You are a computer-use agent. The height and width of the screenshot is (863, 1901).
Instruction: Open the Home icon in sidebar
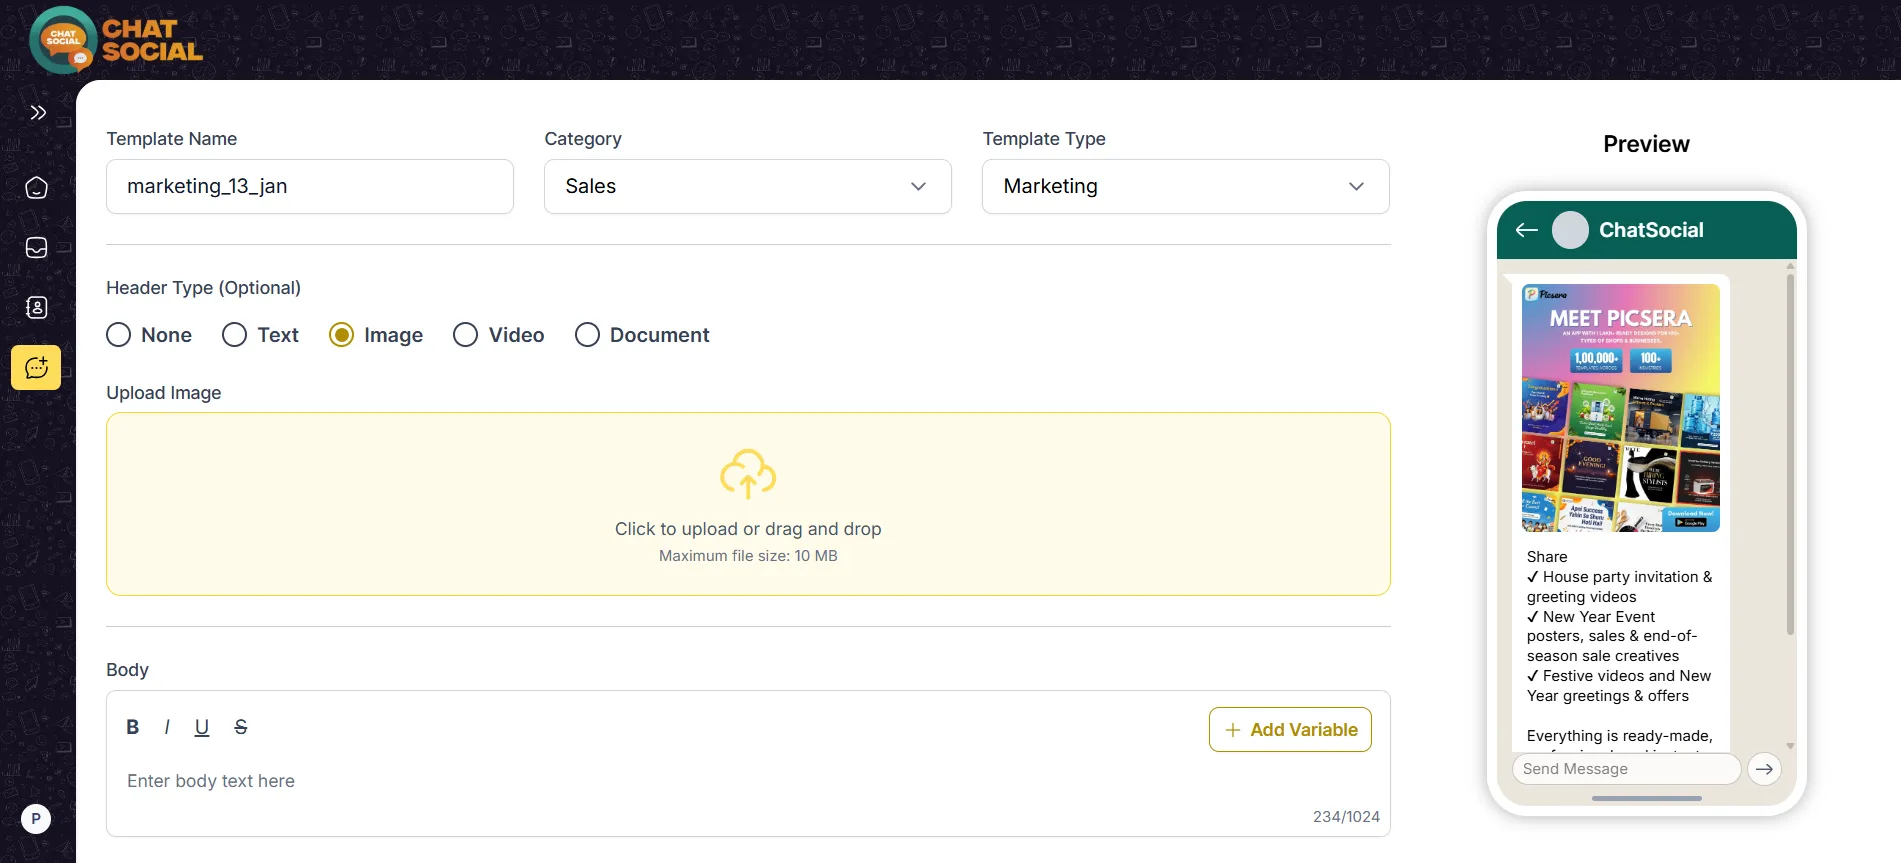36,187
